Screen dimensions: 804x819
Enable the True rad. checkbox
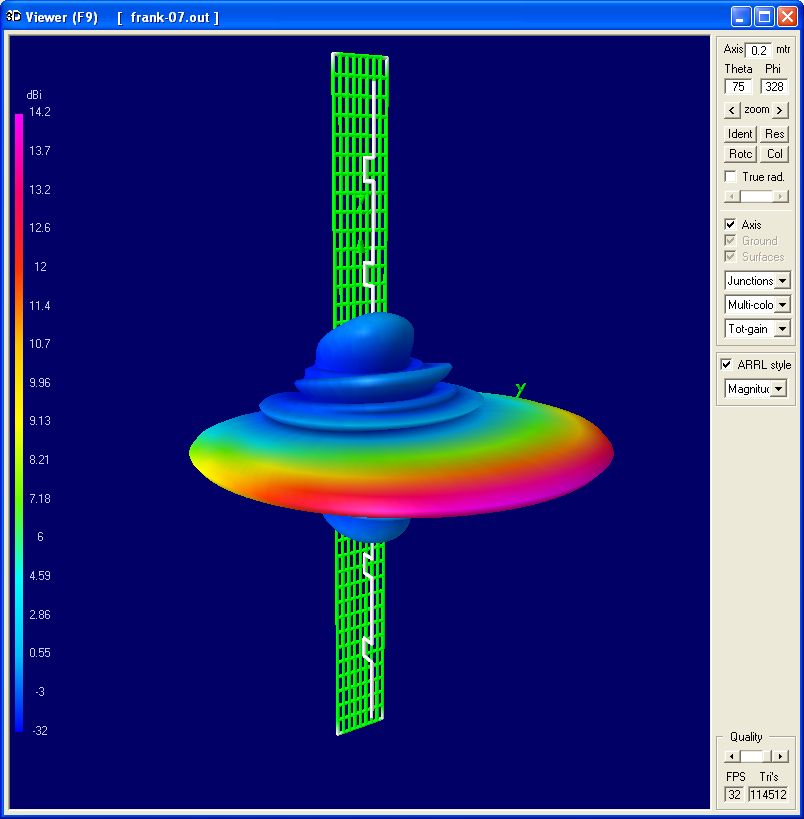pos(731,177)
